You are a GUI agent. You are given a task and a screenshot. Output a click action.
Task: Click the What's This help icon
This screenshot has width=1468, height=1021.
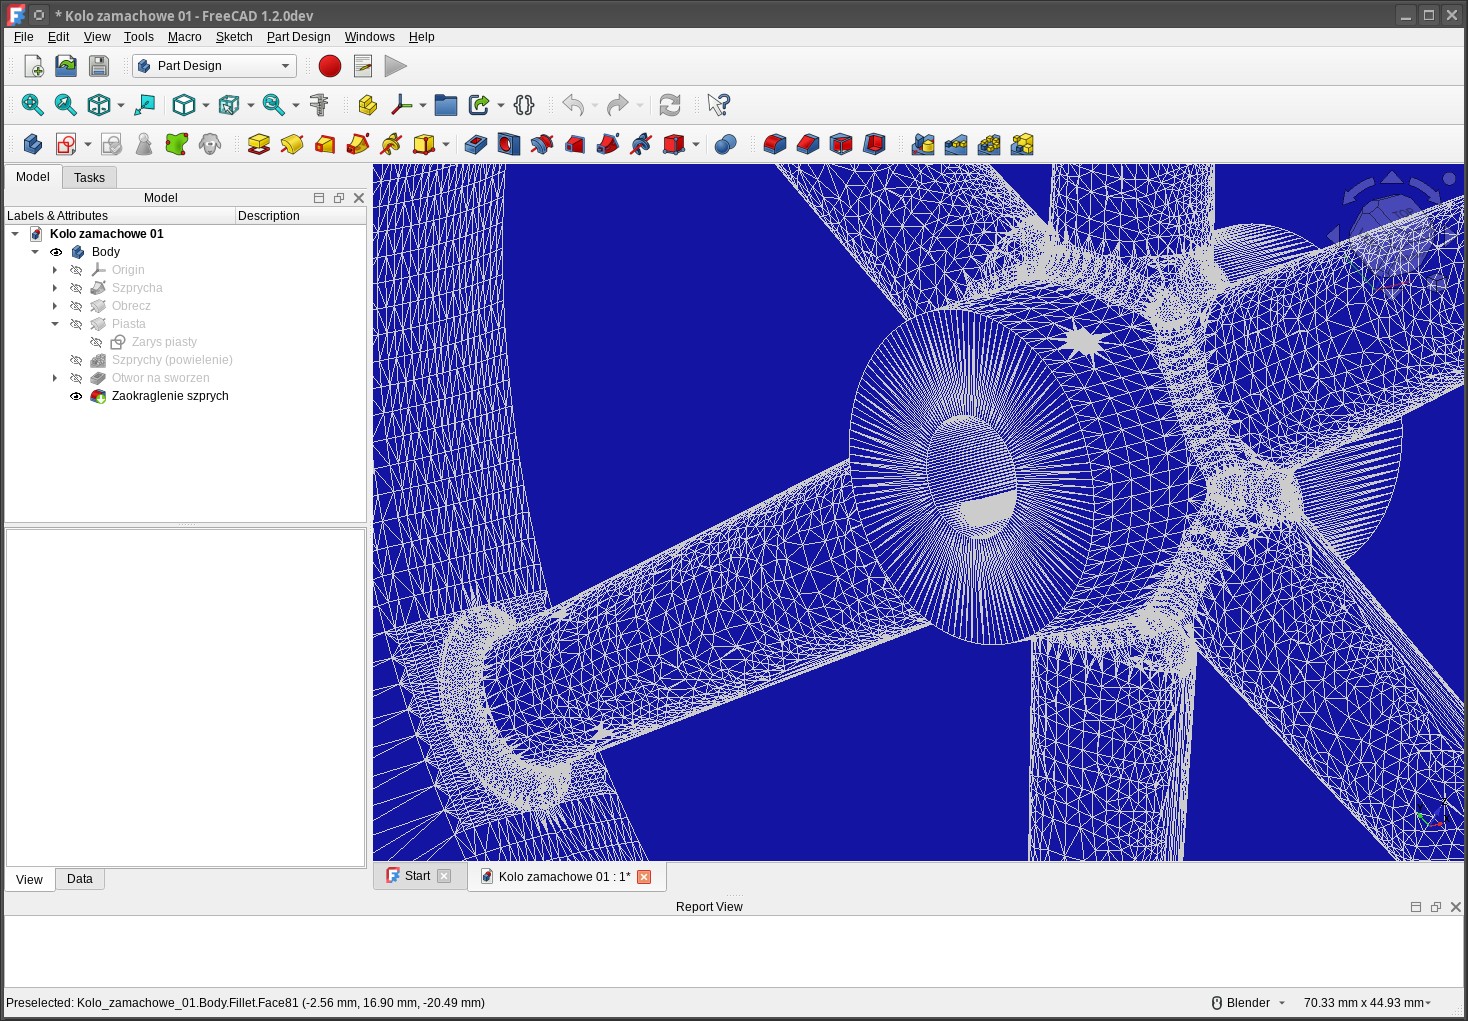tap(718, 105)
